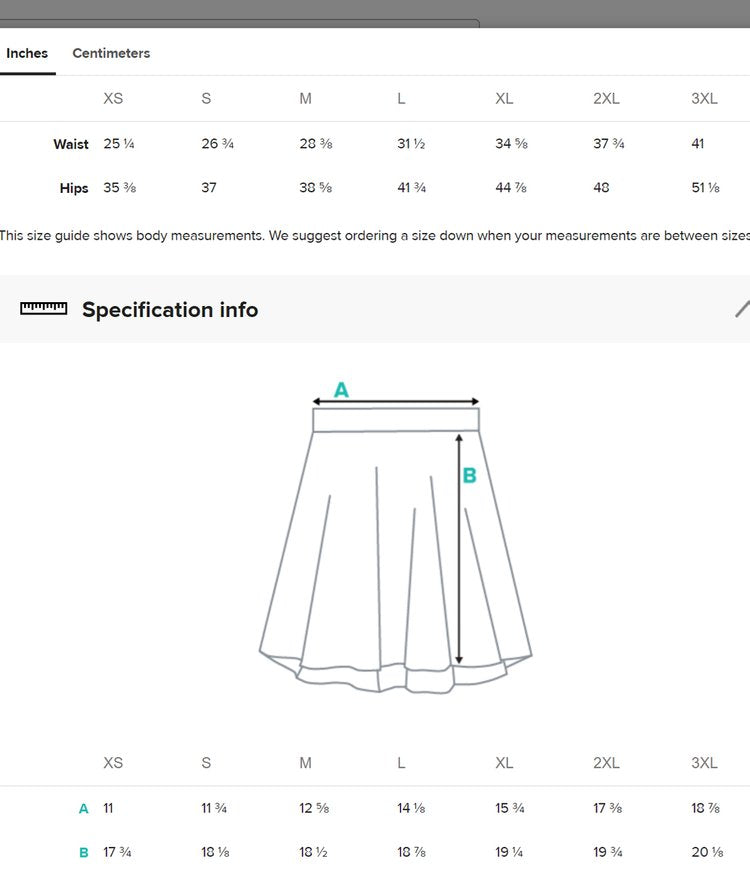Click the Hips row label
This screenshot has height=892, width=750.
(x=74, y=188)
